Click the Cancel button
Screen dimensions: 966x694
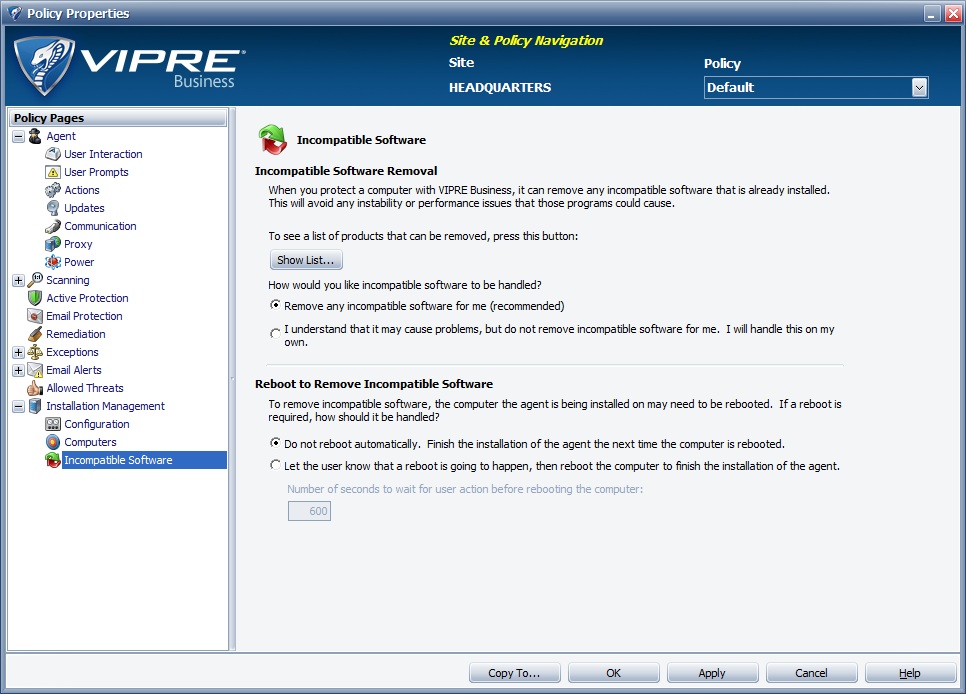811,673
